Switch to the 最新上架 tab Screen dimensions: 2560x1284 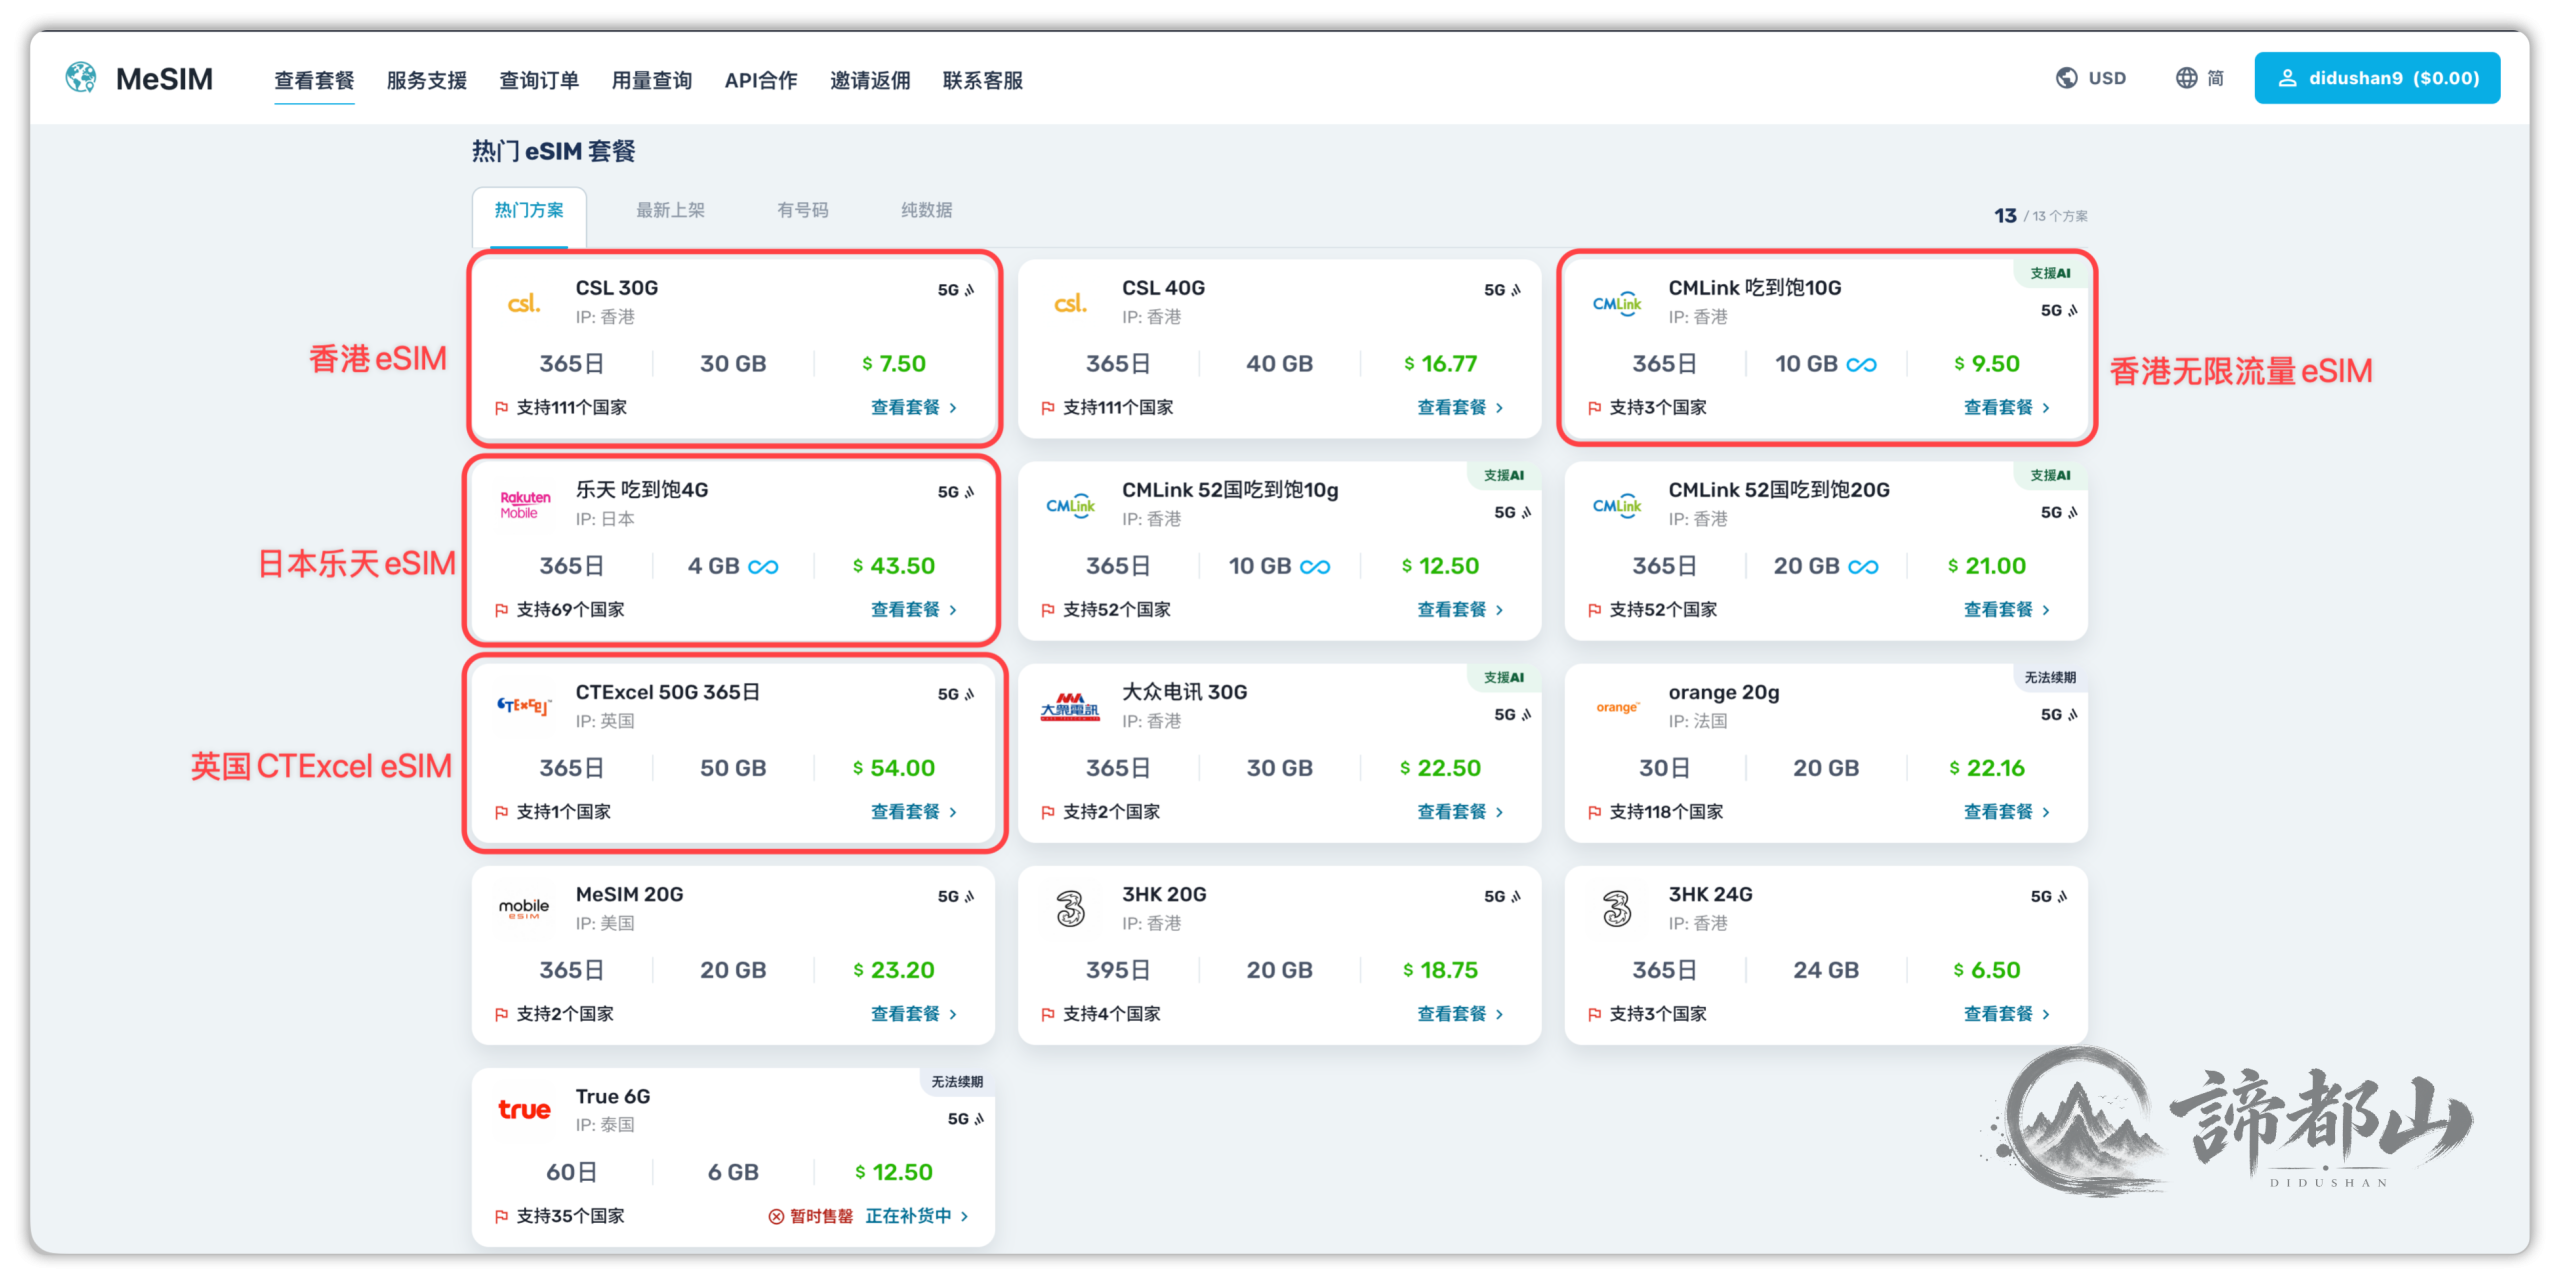(671, 210)
